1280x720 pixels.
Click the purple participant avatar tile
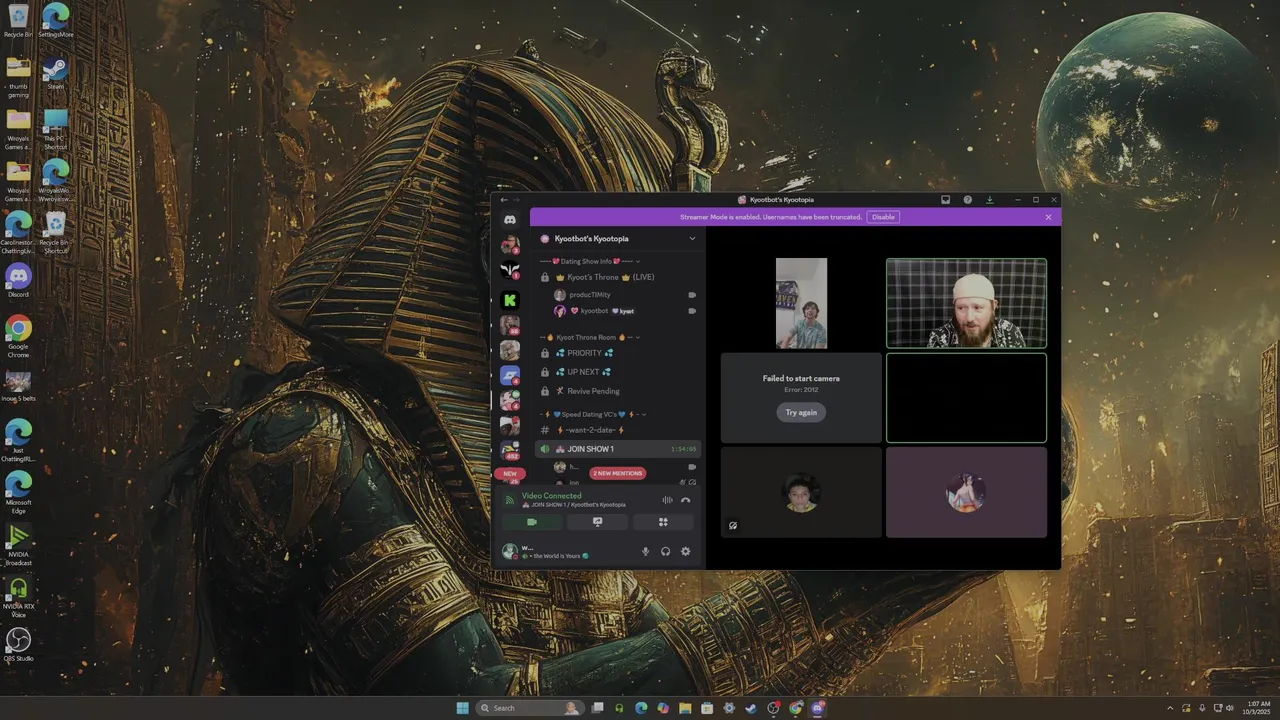pos(966,492)
